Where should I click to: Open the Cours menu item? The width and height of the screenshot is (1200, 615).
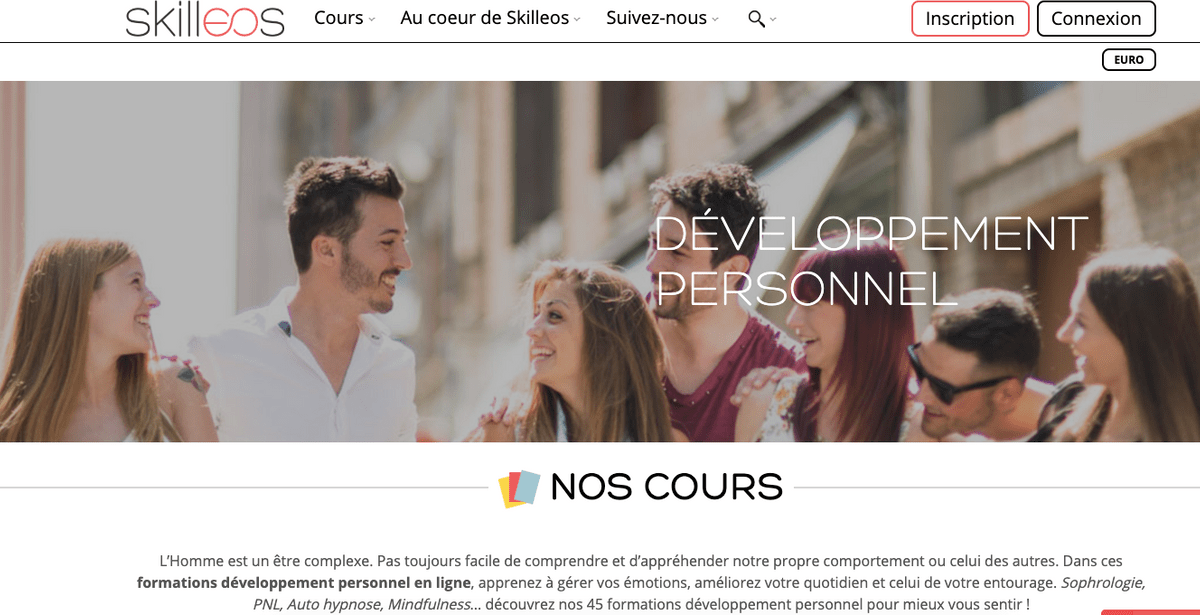(338, 18)
